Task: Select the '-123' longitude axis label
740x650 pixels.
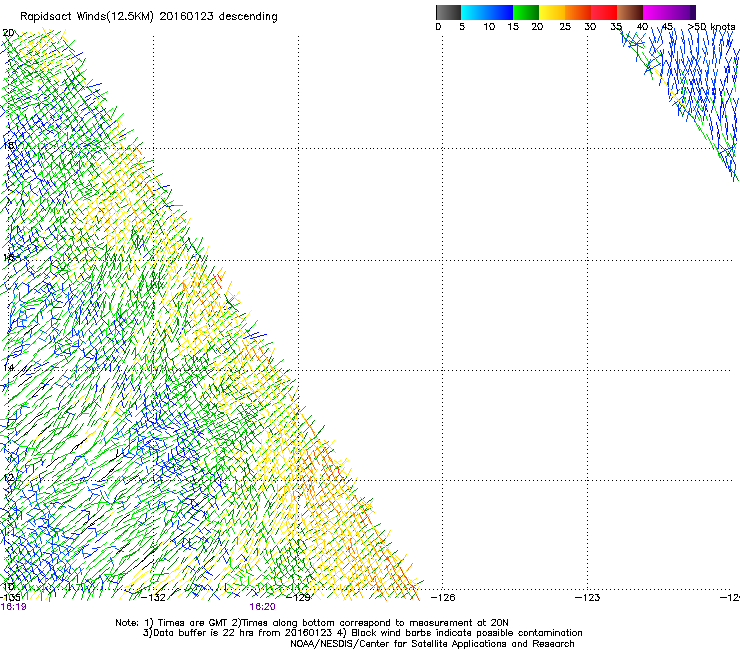Action: 588,598
